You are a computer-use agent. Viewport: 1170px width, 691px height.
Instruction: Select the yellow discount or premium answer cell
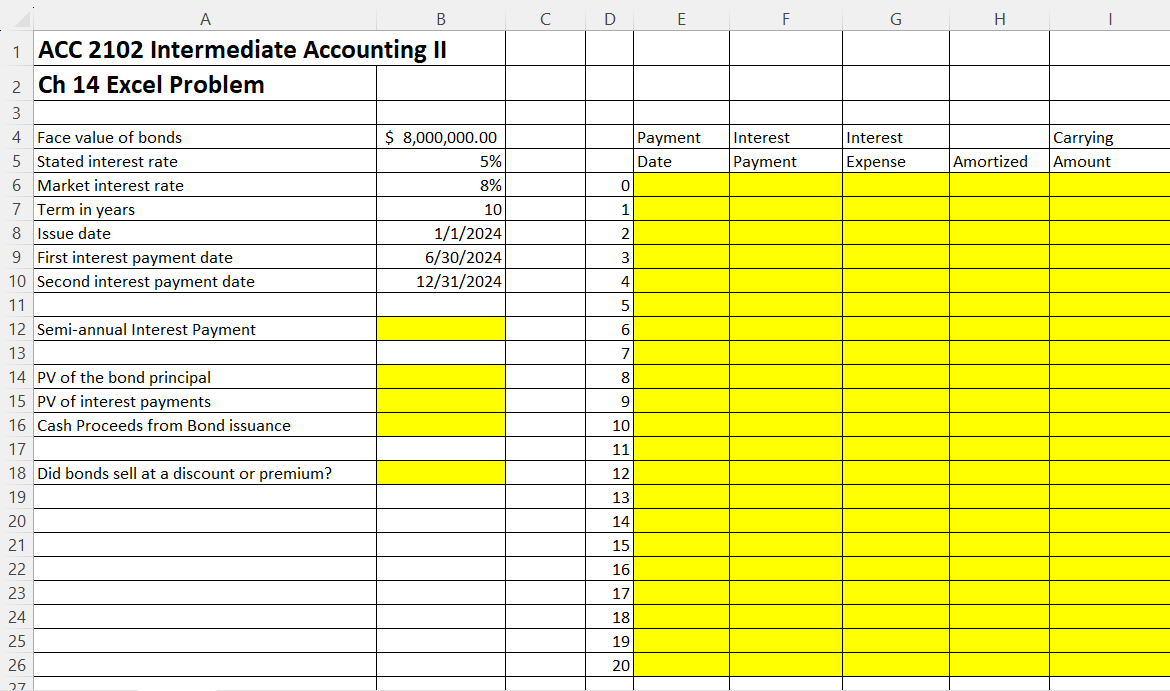tap(440, 473)
